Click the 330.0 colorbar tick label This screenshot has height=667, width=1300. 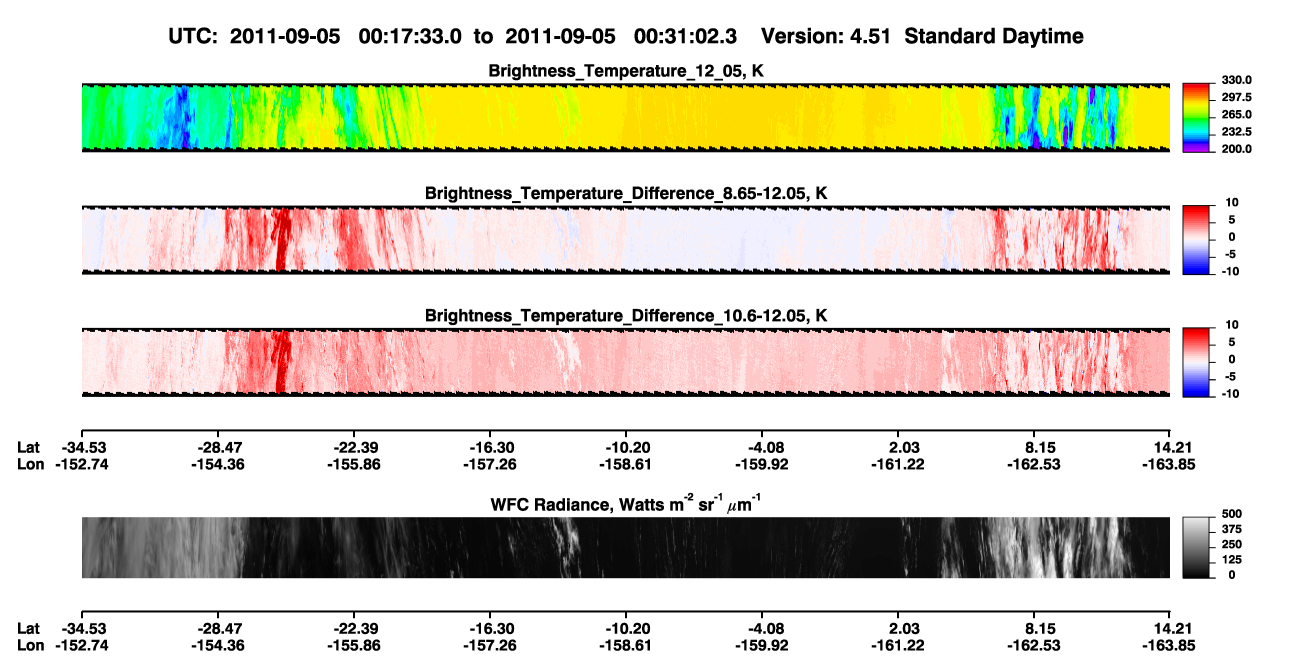click(x=1236, y=81)
